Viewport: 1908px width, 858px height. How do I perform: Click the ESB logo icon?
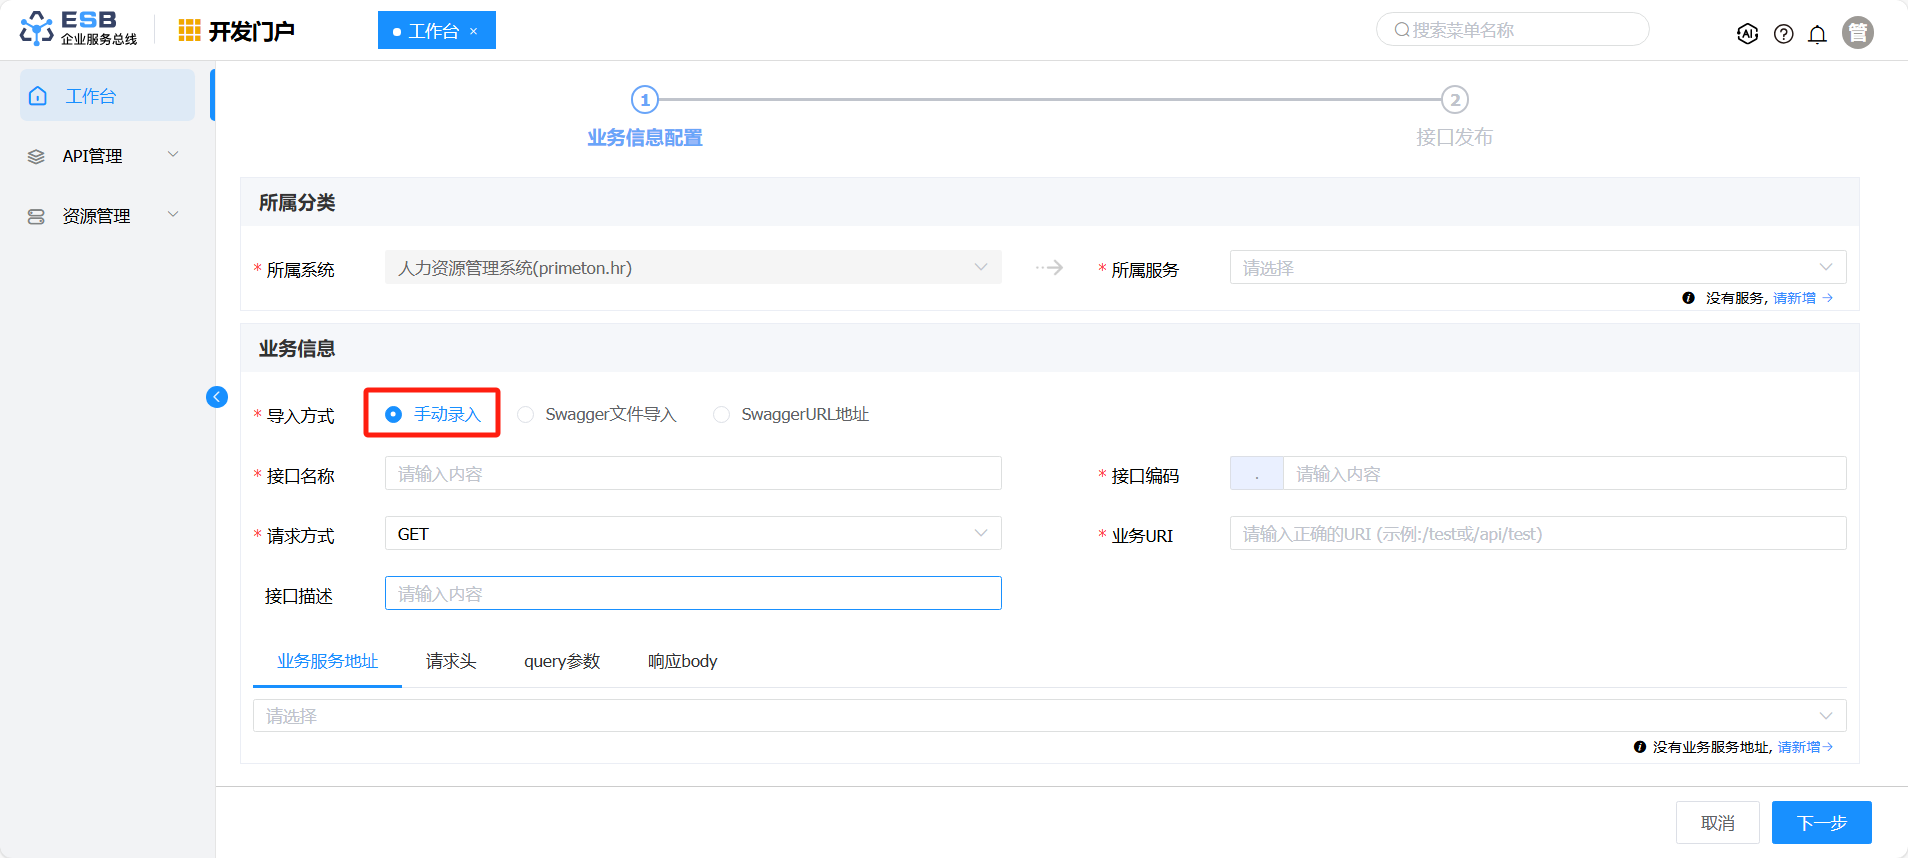pos(37,29)
